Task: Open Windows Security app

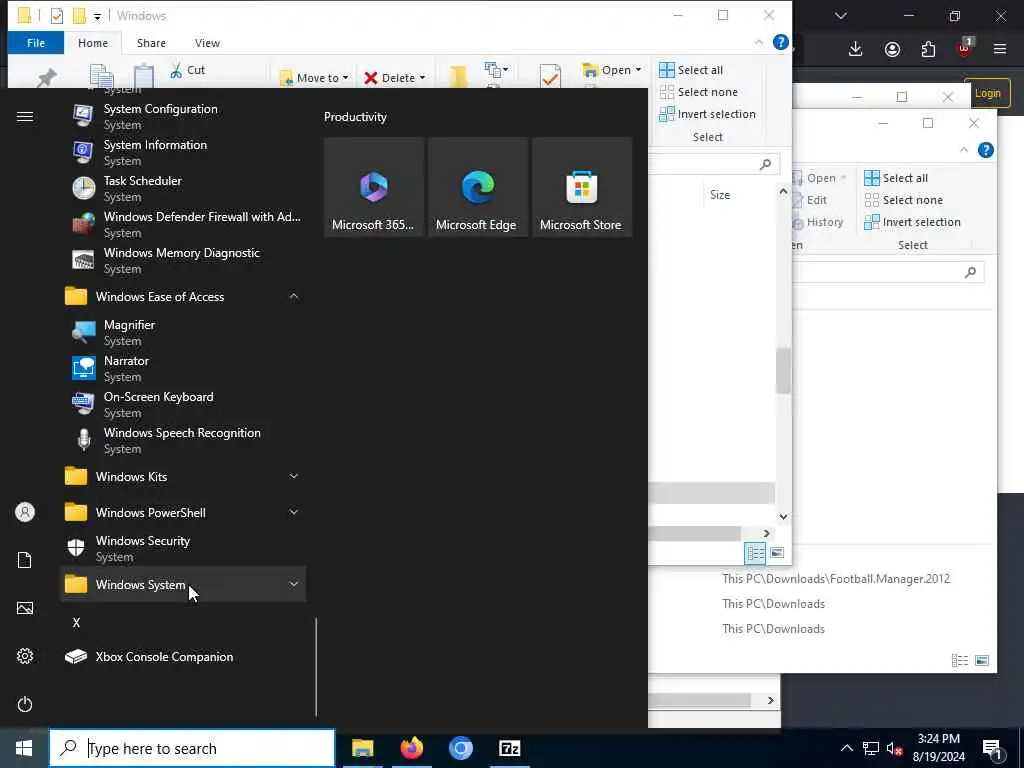Action: [183, 549]
